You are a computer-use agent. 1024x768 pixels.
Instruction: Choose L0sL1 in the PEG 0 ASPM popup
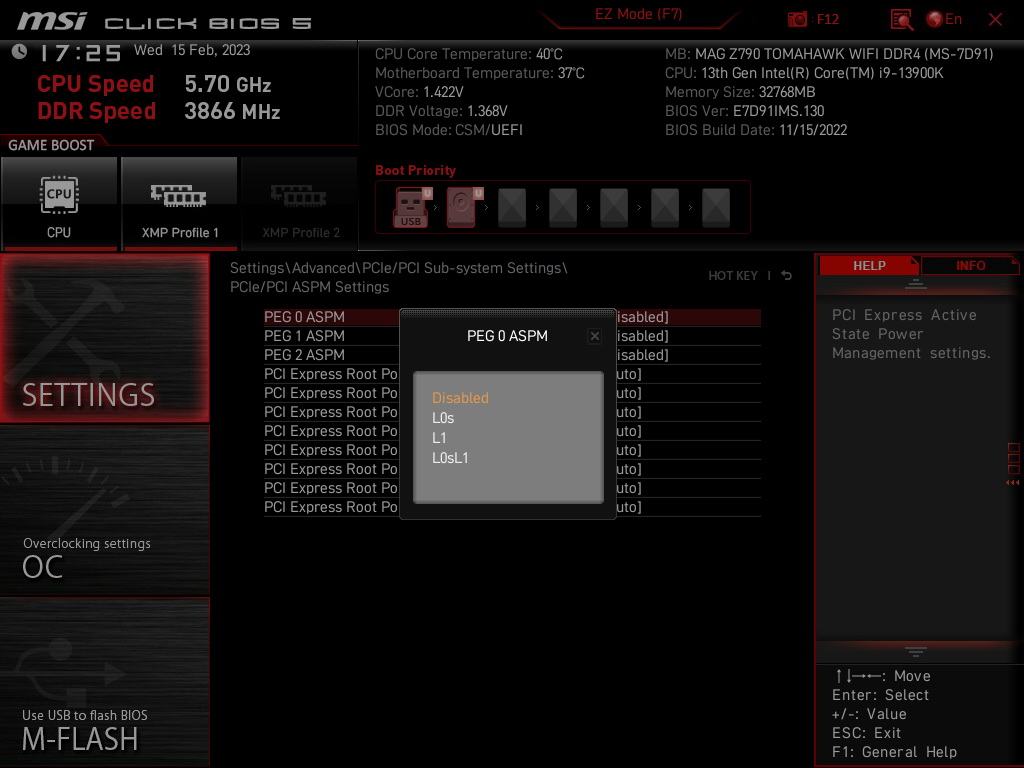click(450, 458)
